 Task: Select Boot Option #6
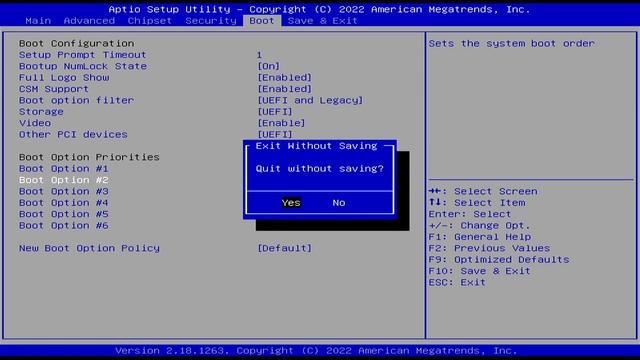pos(63,226)
